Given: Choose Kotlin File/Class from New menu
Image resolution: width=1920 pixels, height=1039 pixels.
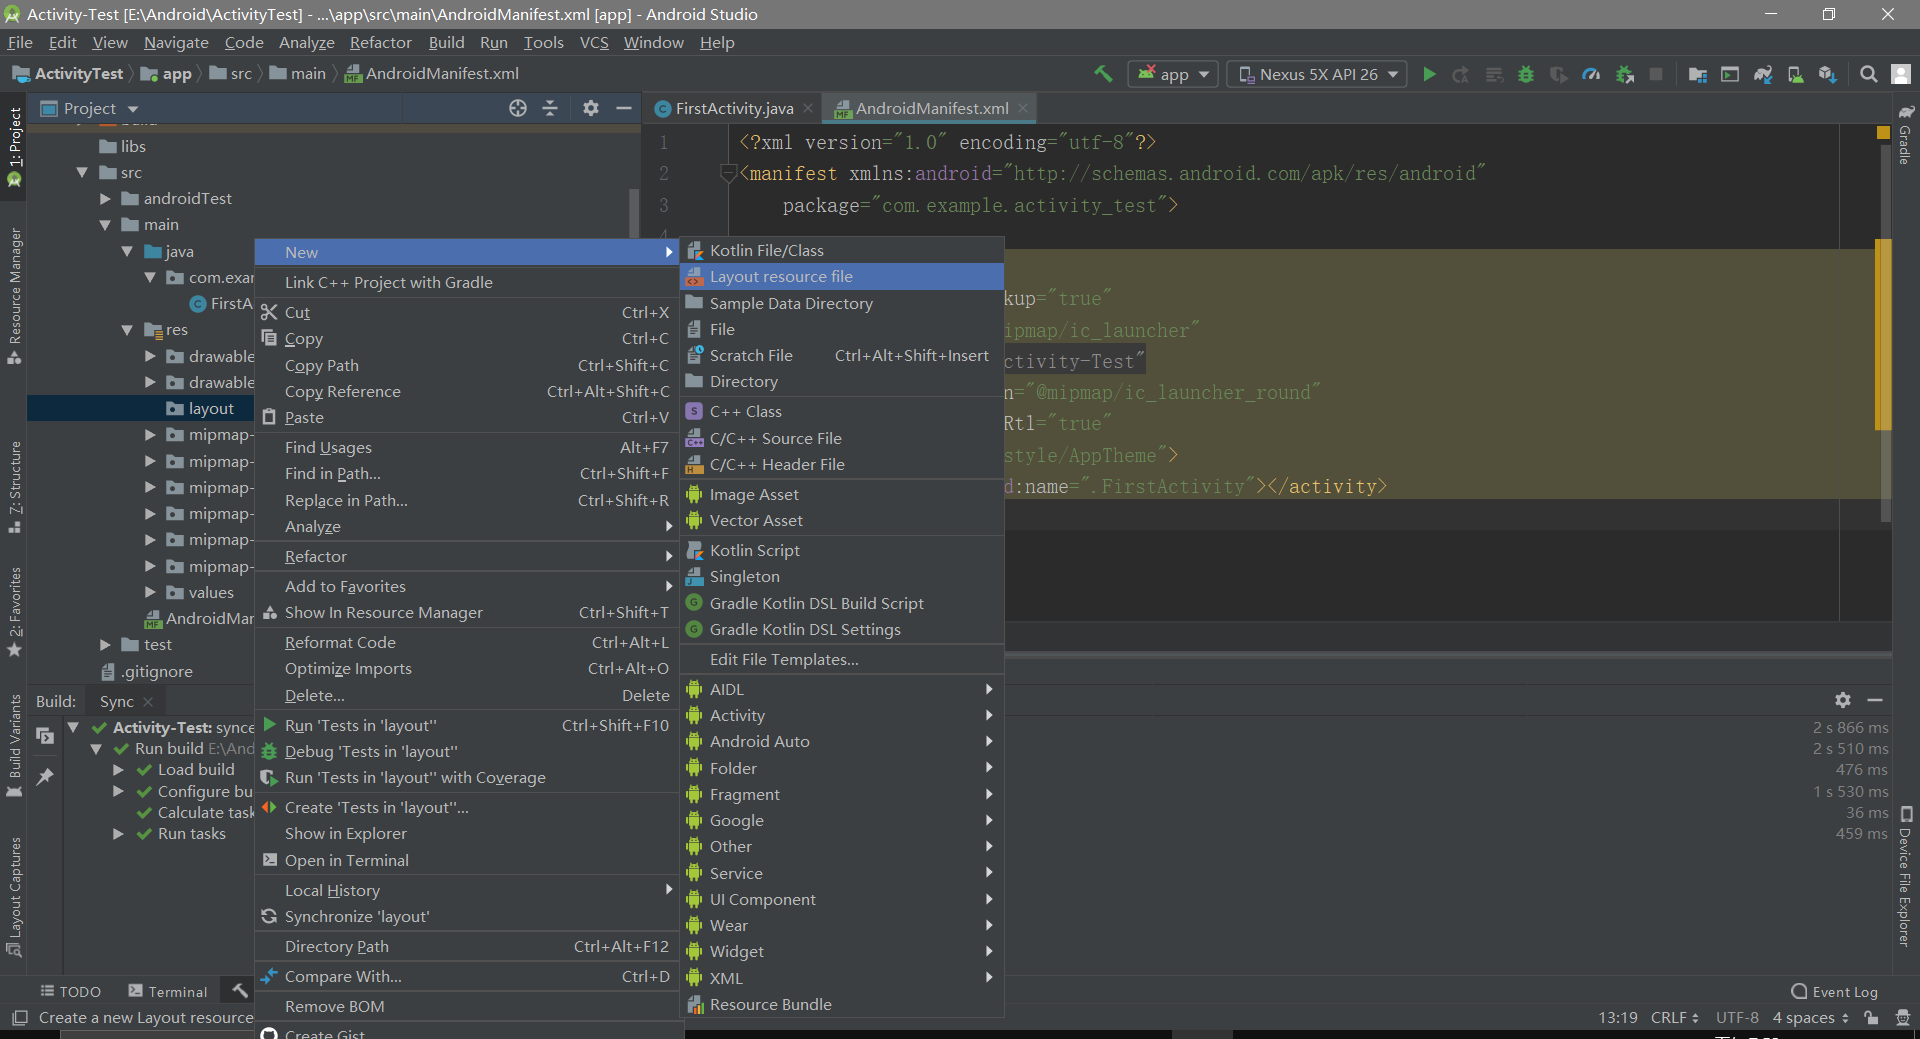Looking at the screenshot, I should pos(842,251).
